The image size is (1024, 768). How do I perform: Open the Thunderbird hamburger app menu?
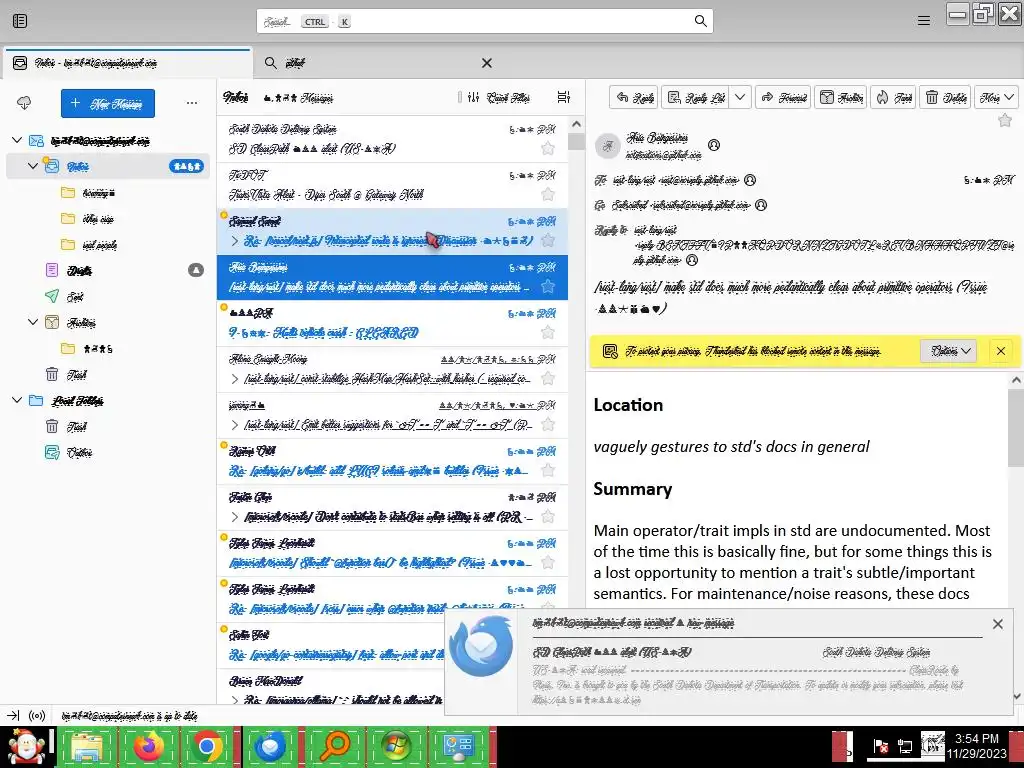tap(923, 21)
